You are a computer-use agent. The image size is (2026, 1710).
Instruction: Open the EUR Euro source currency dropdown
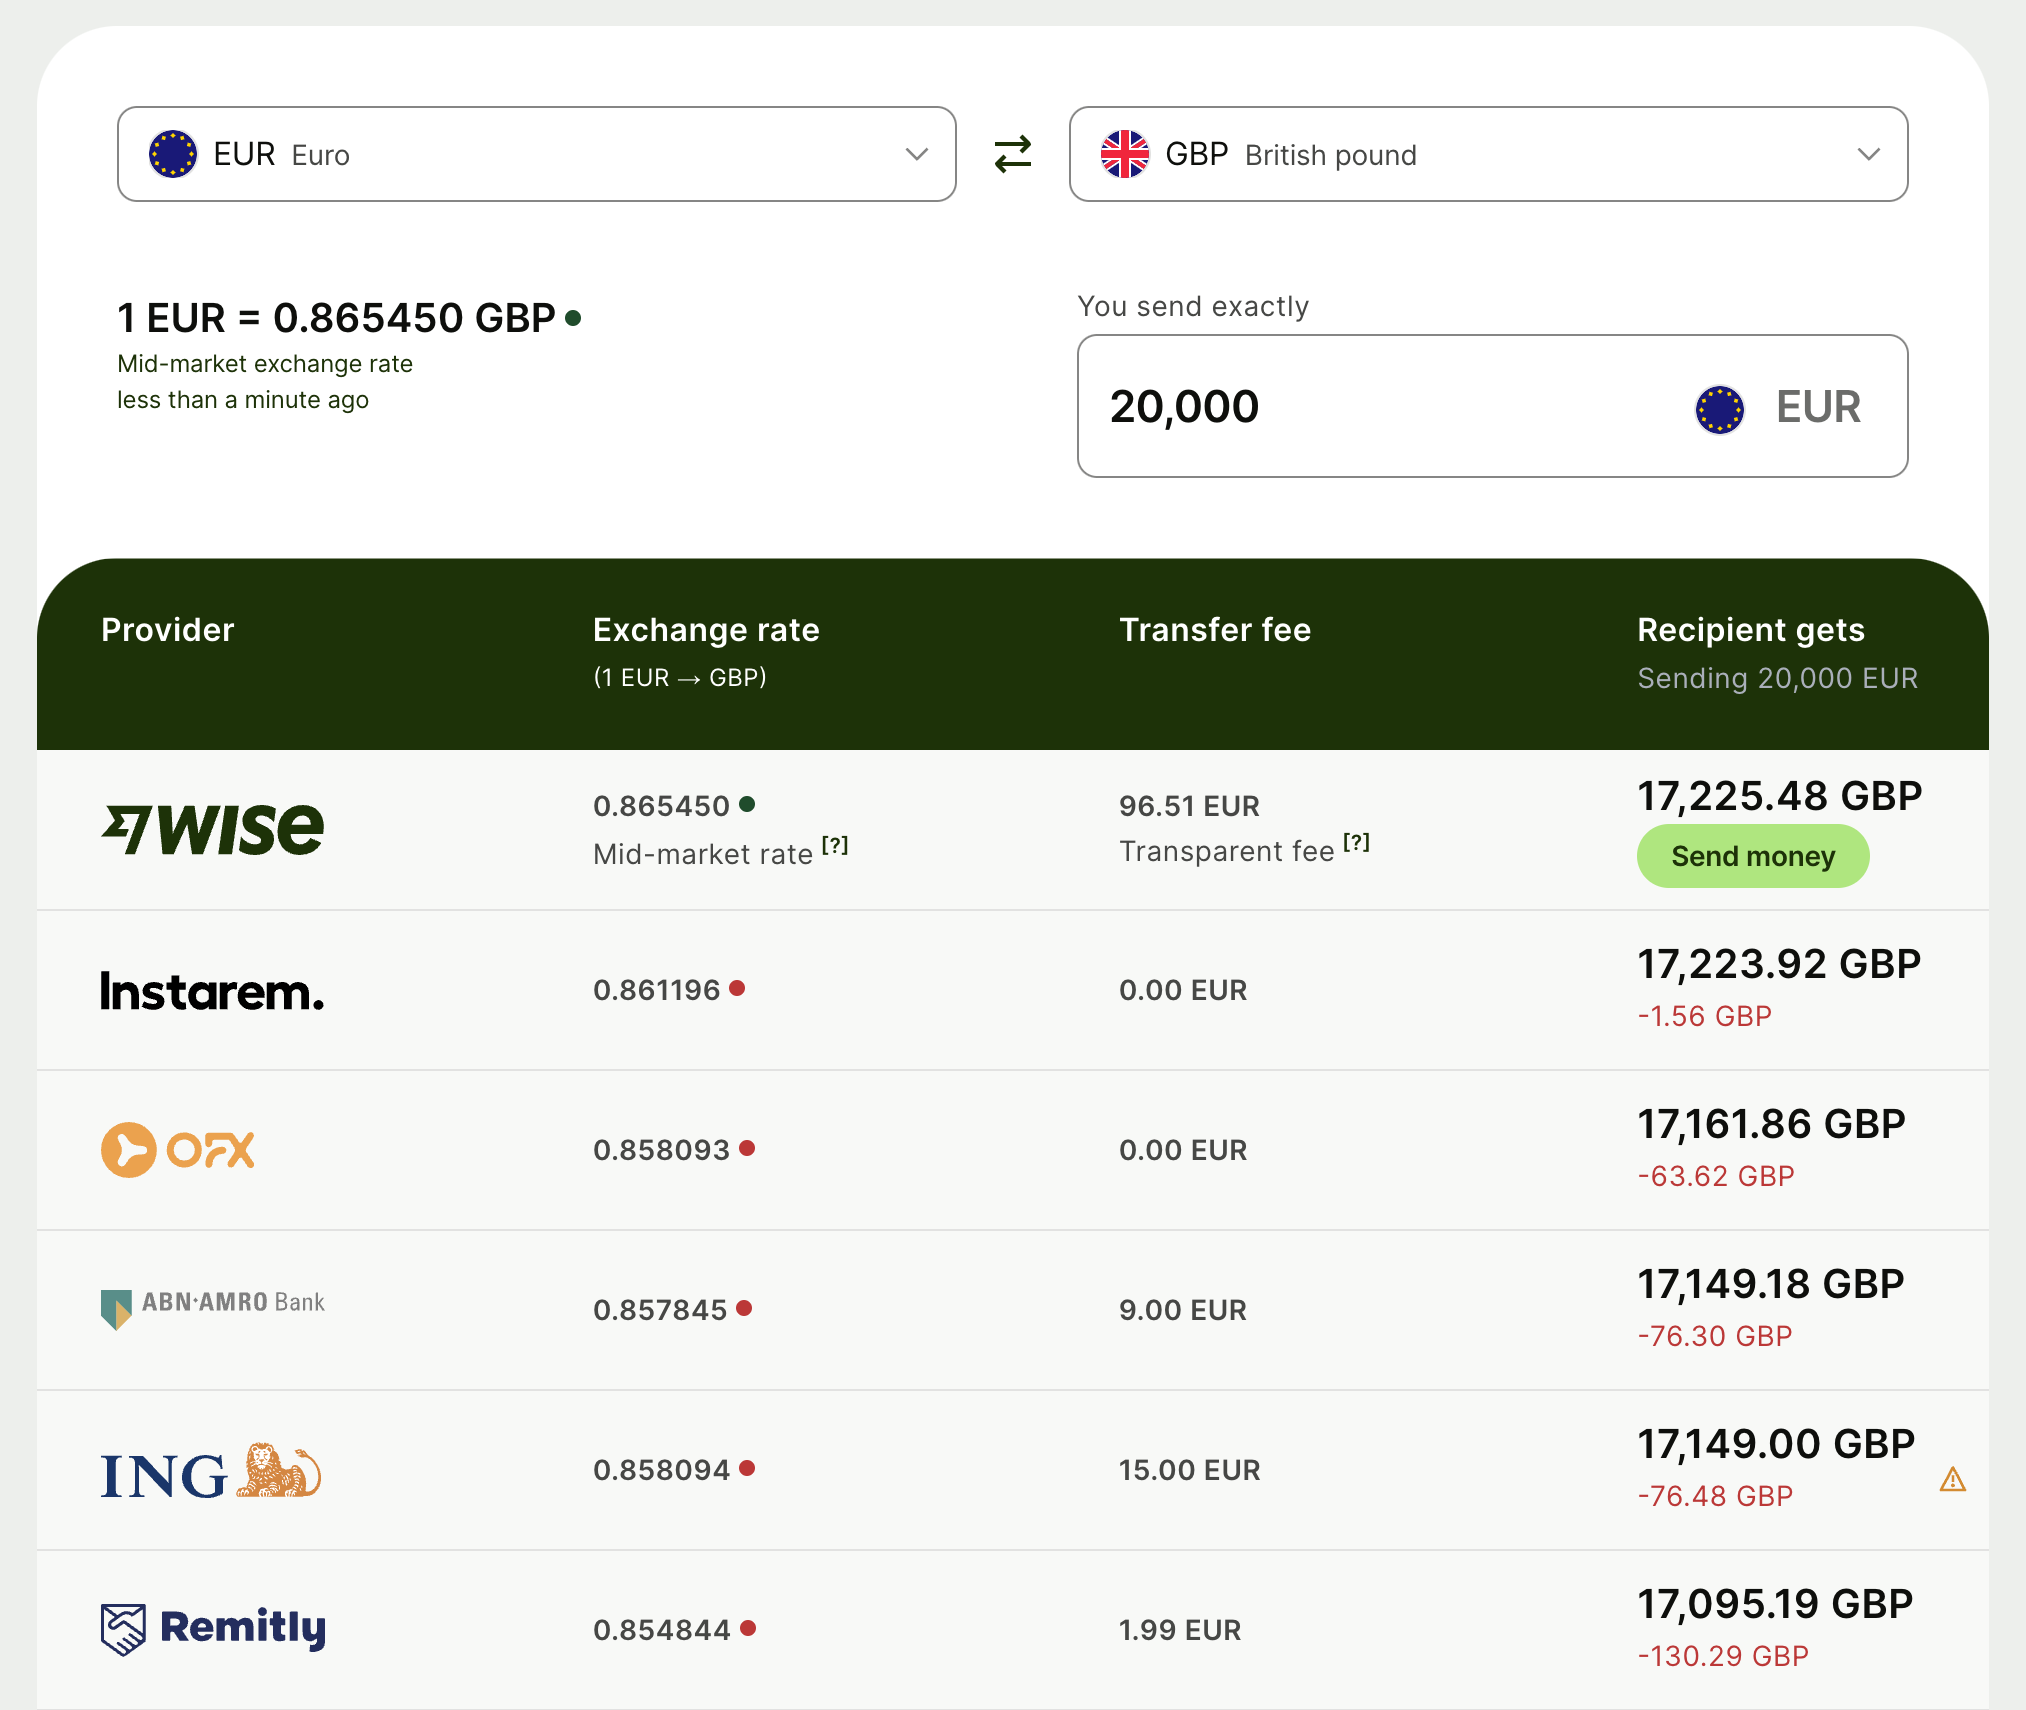click(536, 155)
